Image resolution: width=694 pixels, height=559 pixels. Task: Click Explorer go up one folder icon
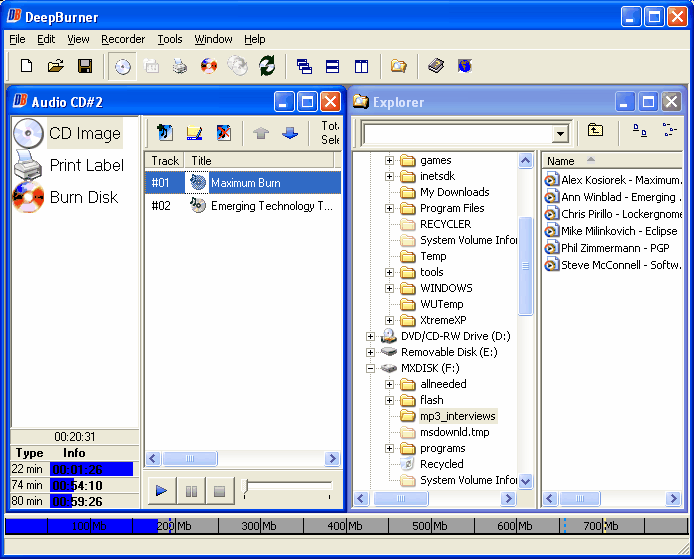595,130
